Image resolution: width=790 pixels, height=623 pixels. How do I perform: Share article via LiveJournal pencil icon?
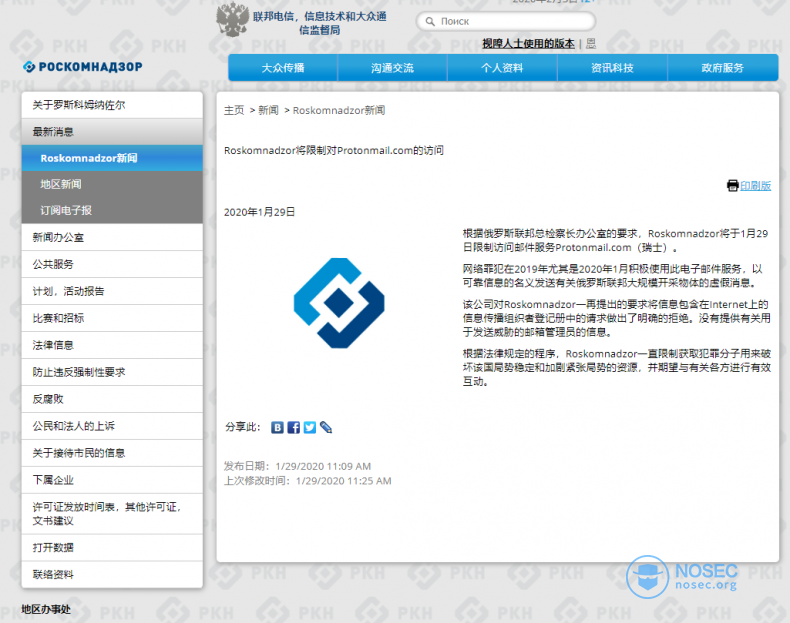pos(326,428)
